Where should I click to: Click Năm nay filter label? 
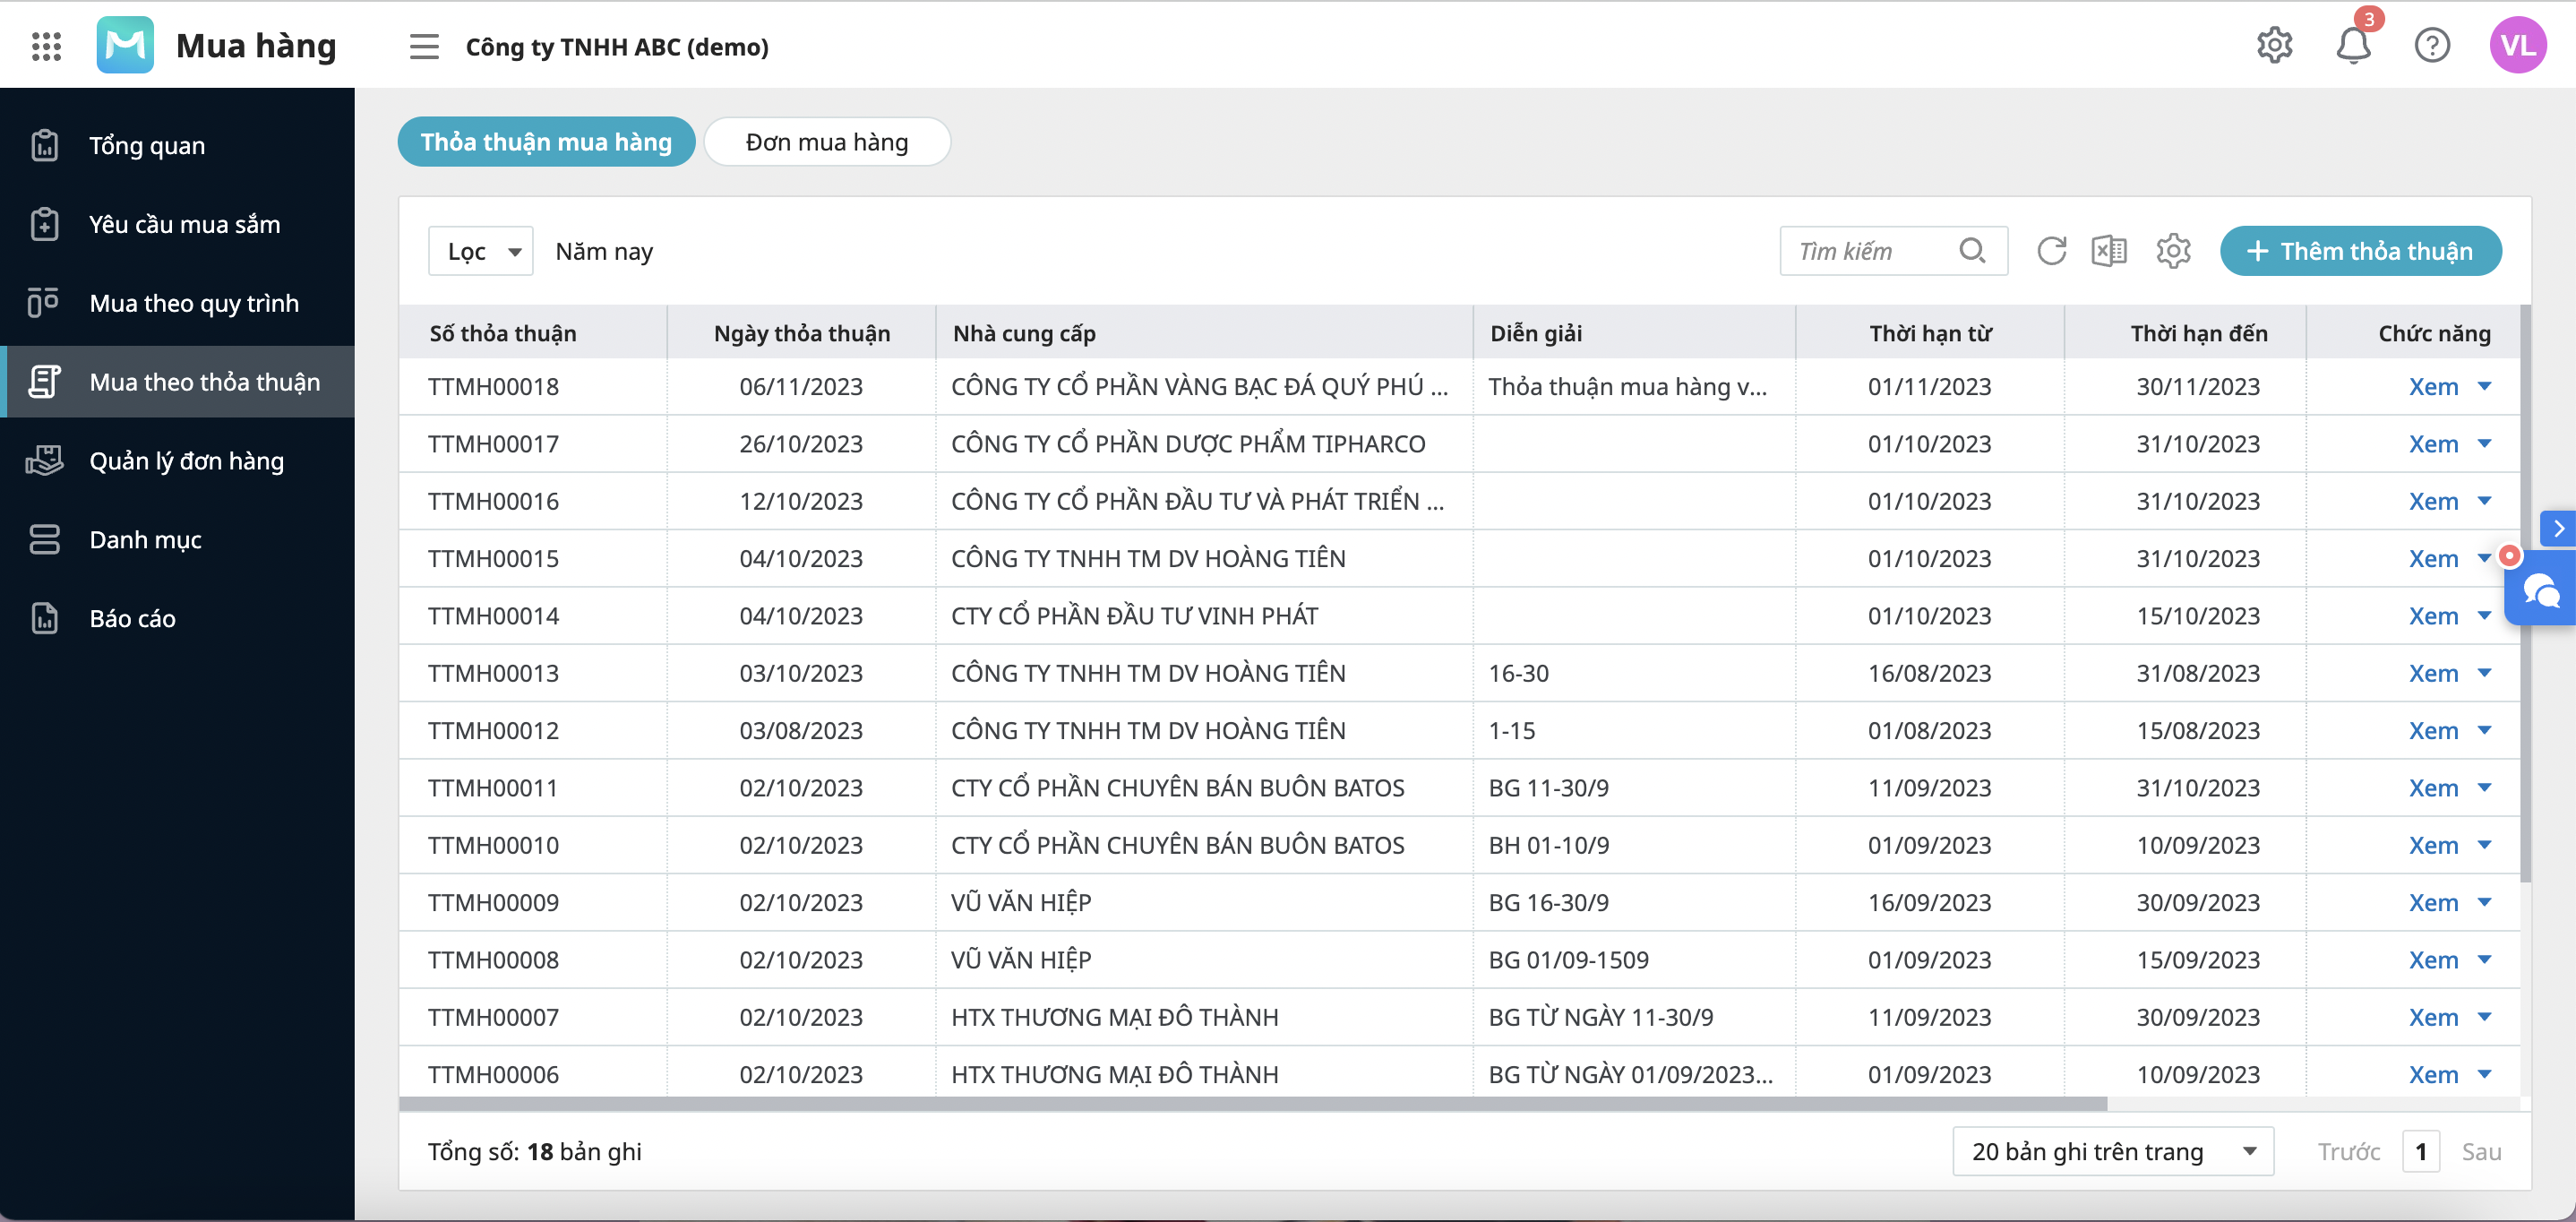click(x=604, y=251)
